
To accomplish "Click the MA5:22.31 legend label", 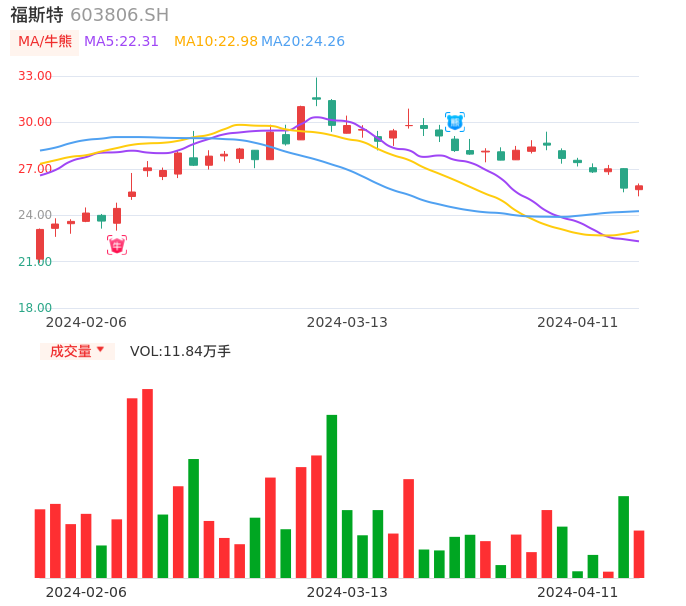I will (121, 42).
